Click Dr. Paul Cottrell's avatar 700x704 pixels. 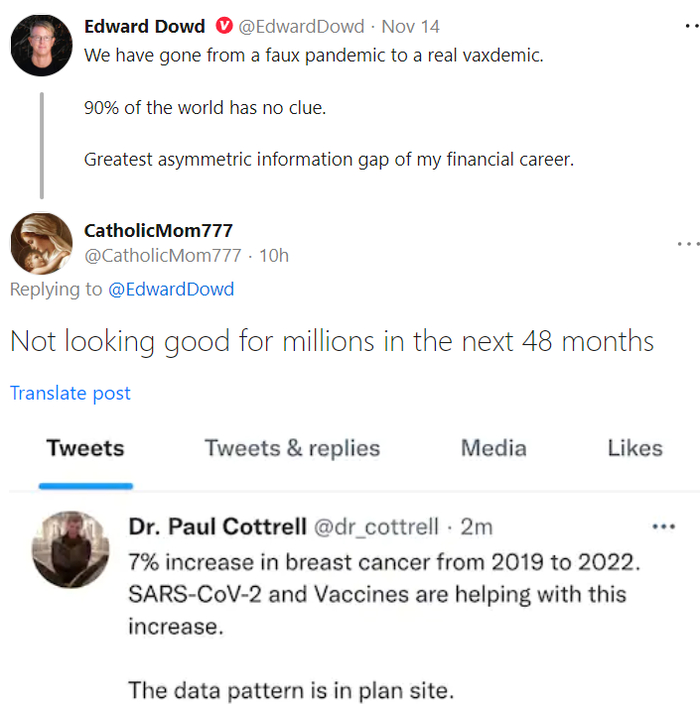(71, 549)
